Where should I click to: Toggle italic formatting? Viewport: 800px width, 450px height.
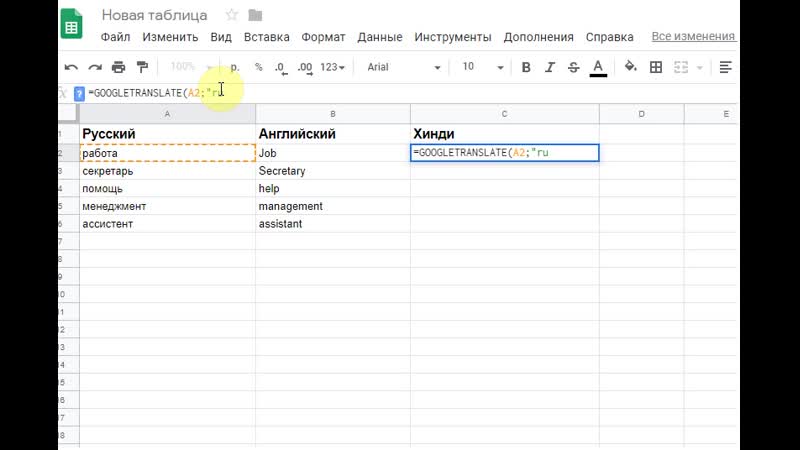click(549, 67)
